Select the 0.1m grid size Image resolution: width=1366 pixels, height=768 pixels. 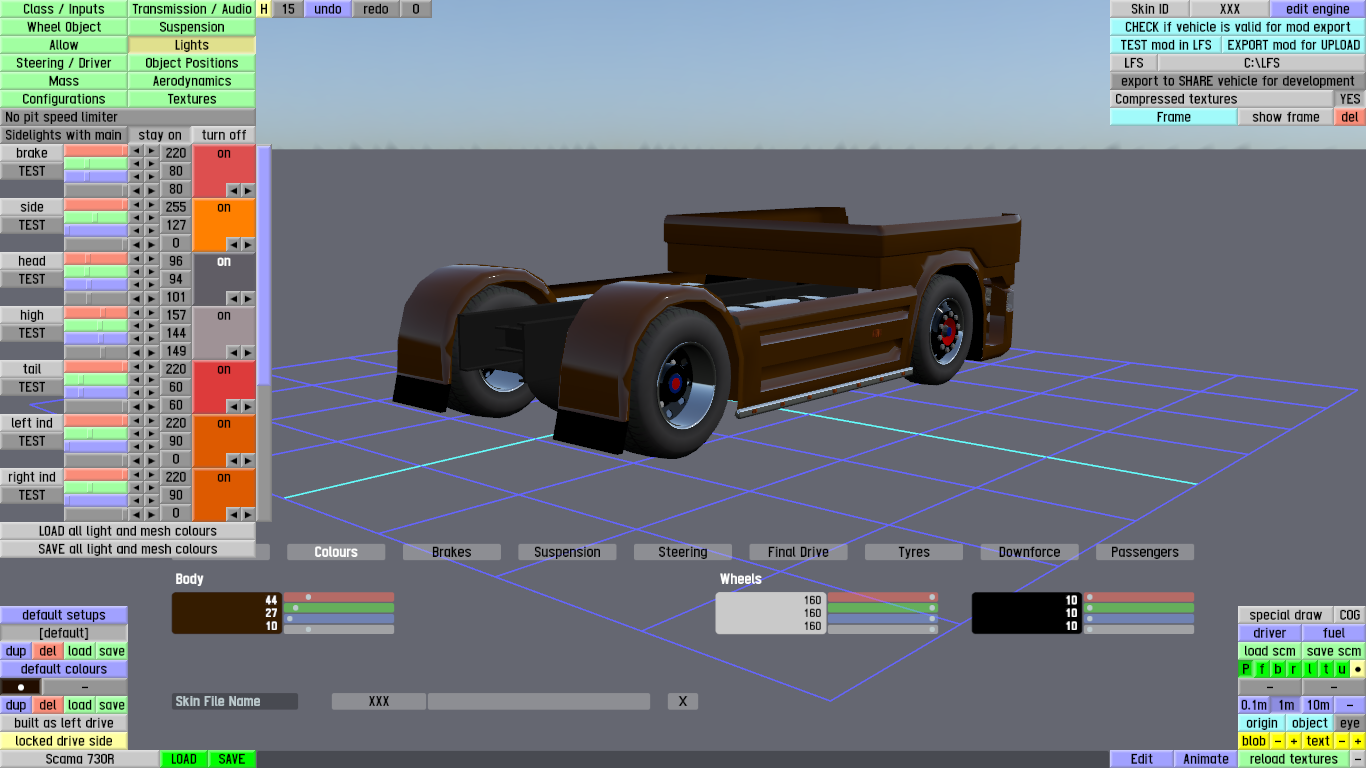point(1254,705)
